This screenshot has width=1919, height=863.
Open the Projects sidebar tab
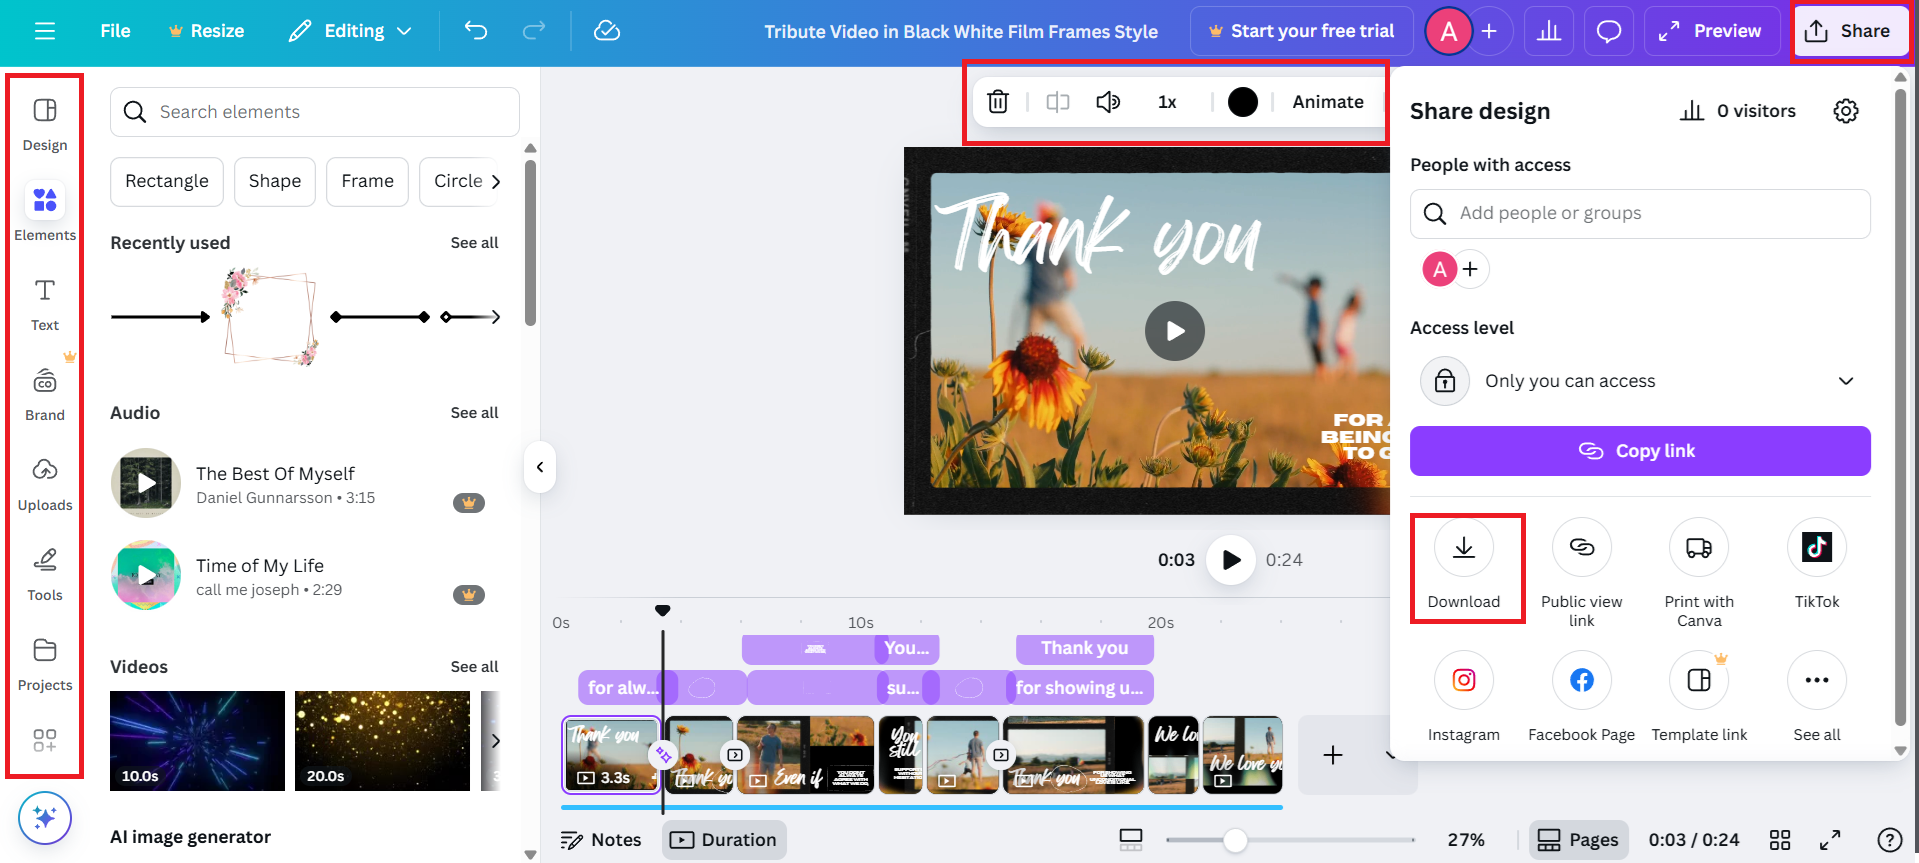(45, 664)
